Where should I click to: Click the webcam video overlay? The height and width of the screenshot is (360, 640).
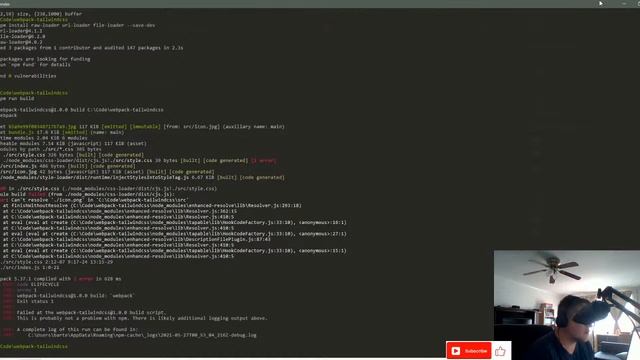coord(567,305)
